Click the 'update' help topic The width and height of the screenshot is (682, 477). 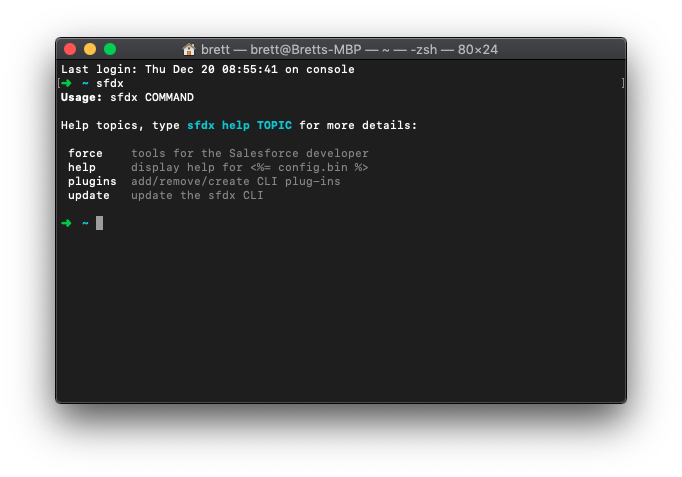tap(89, 196)
